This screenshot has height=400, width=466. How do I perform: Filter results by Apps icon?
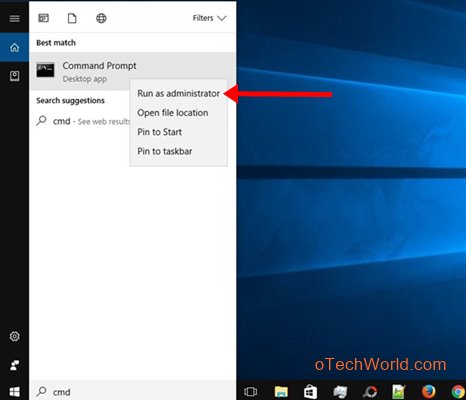[x=44, y=18]
